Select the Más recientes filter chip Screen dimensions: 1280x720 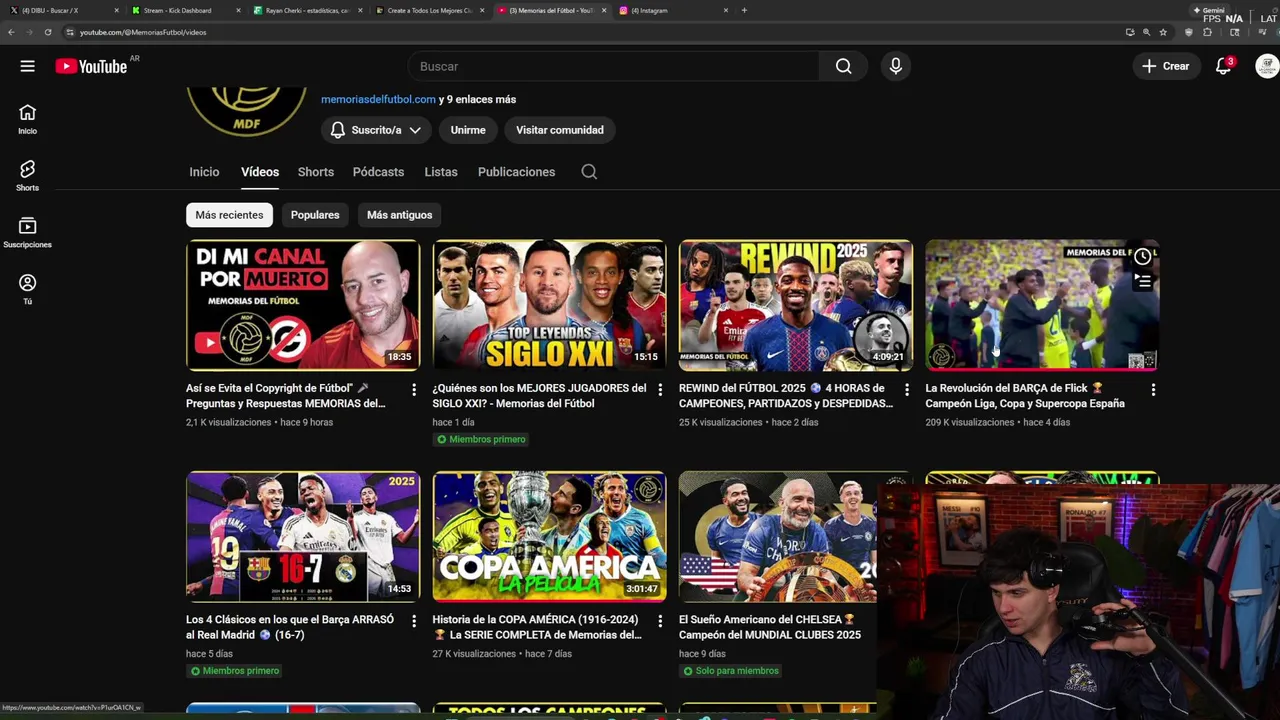click(229, 215)
